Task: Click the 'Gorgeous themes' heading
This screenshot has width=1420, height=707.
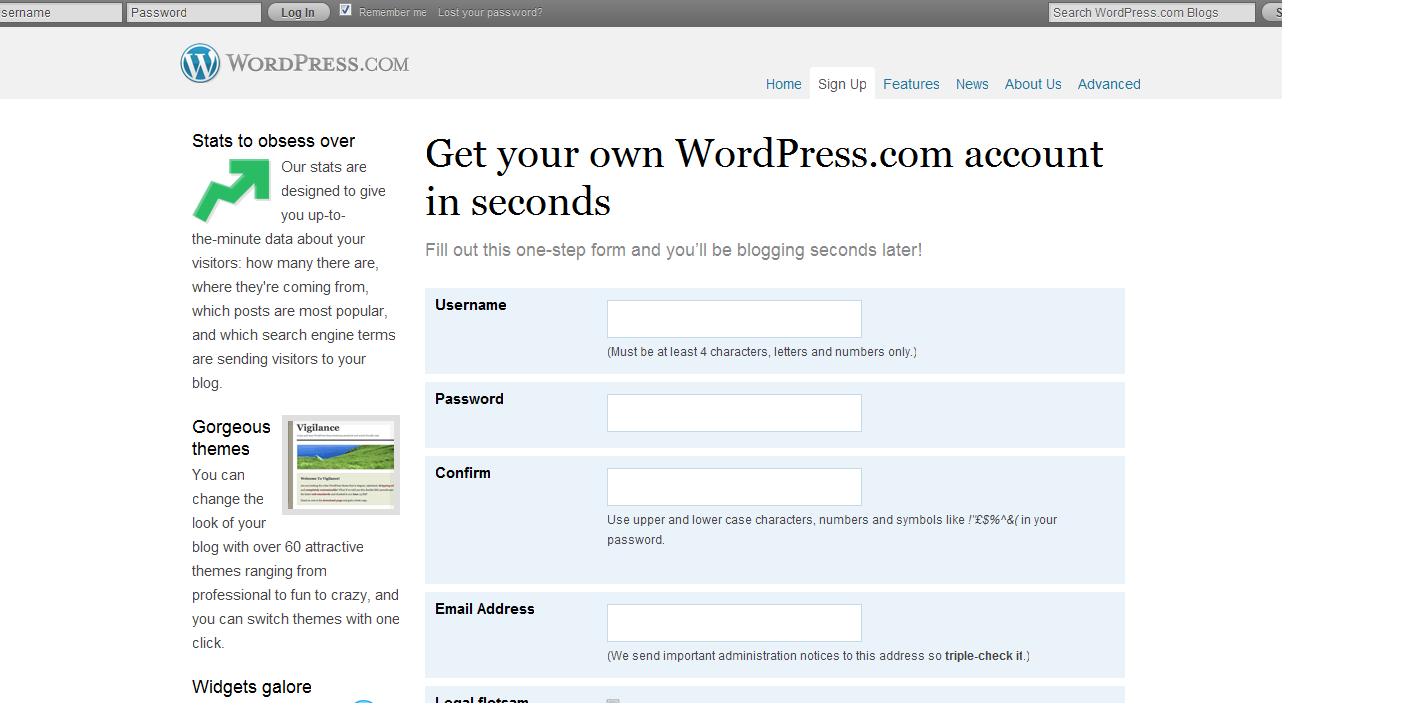Action: (x=231, y=438)
